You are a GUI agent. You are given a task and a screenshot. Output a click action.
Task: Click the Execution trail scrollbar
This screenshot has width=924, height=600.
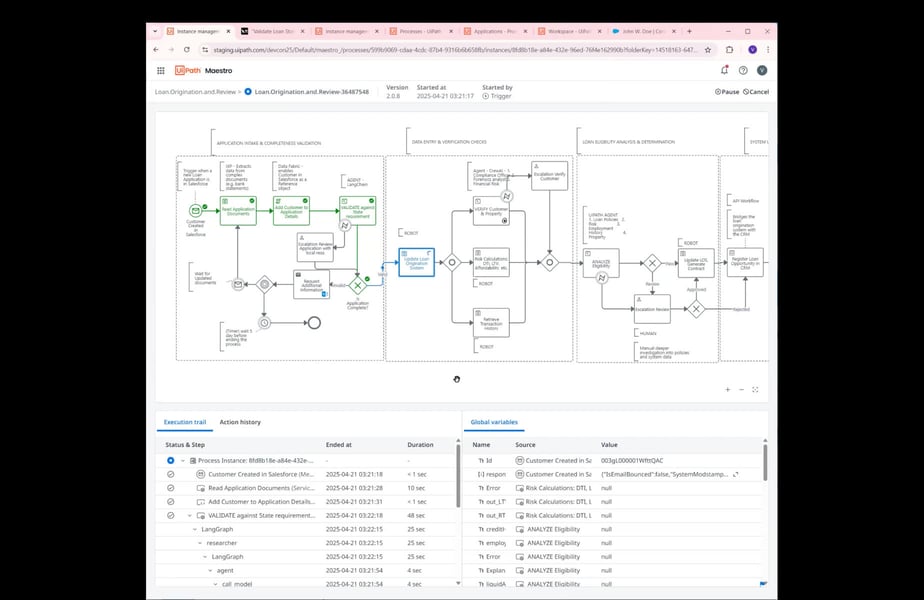click(458, 476)
